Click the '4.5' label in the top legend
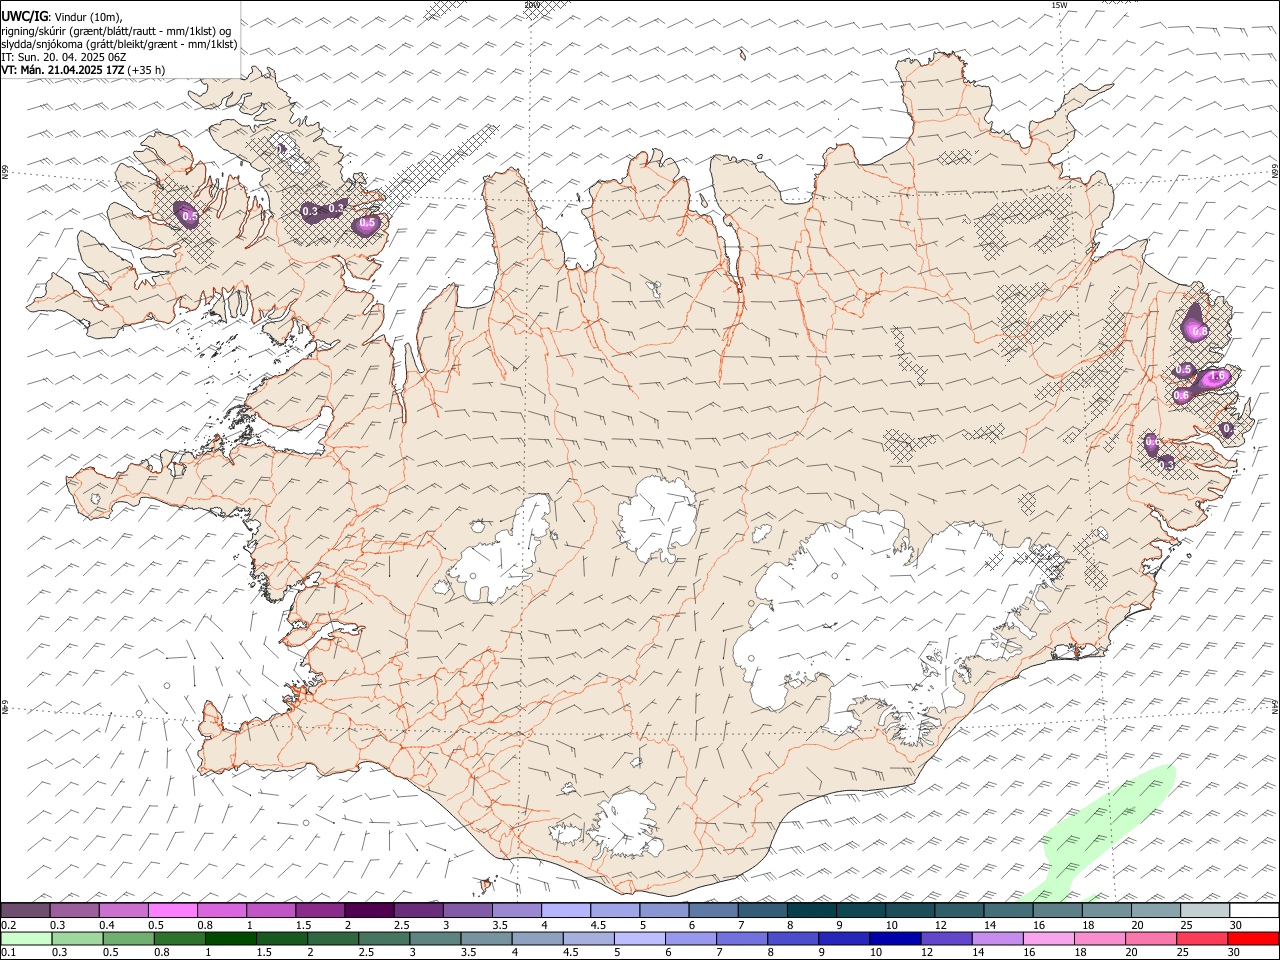 pos(598,925)
